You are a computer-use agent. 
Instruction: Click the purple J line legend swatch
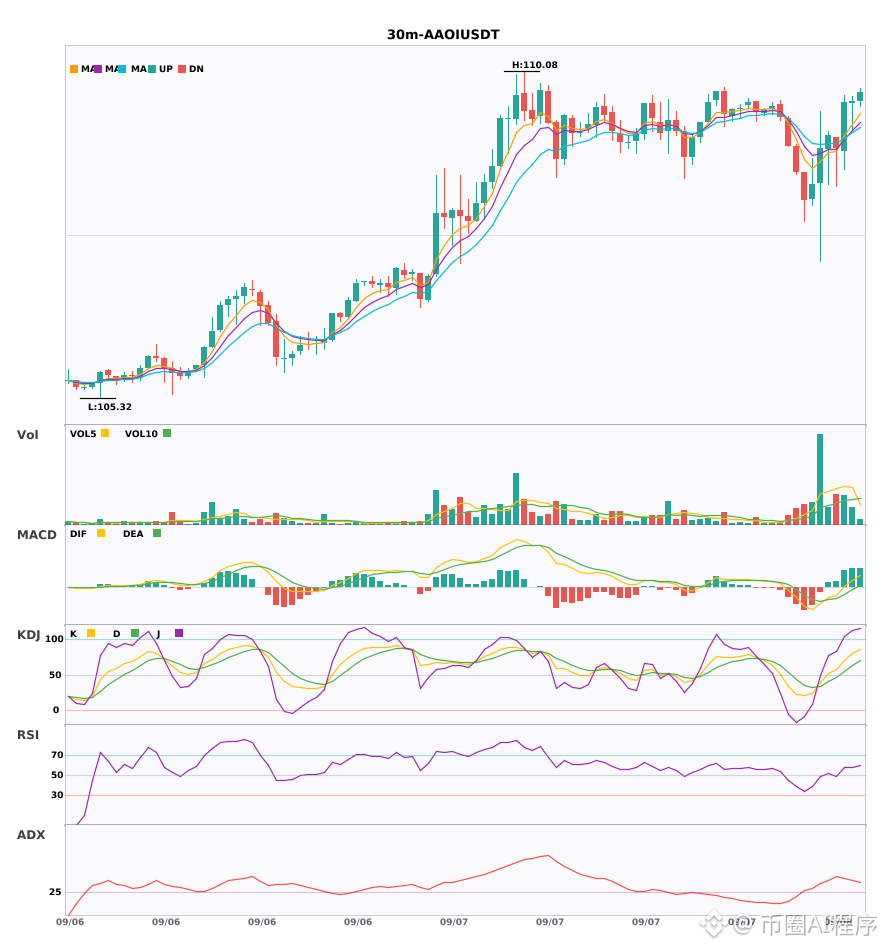point(179,633)
